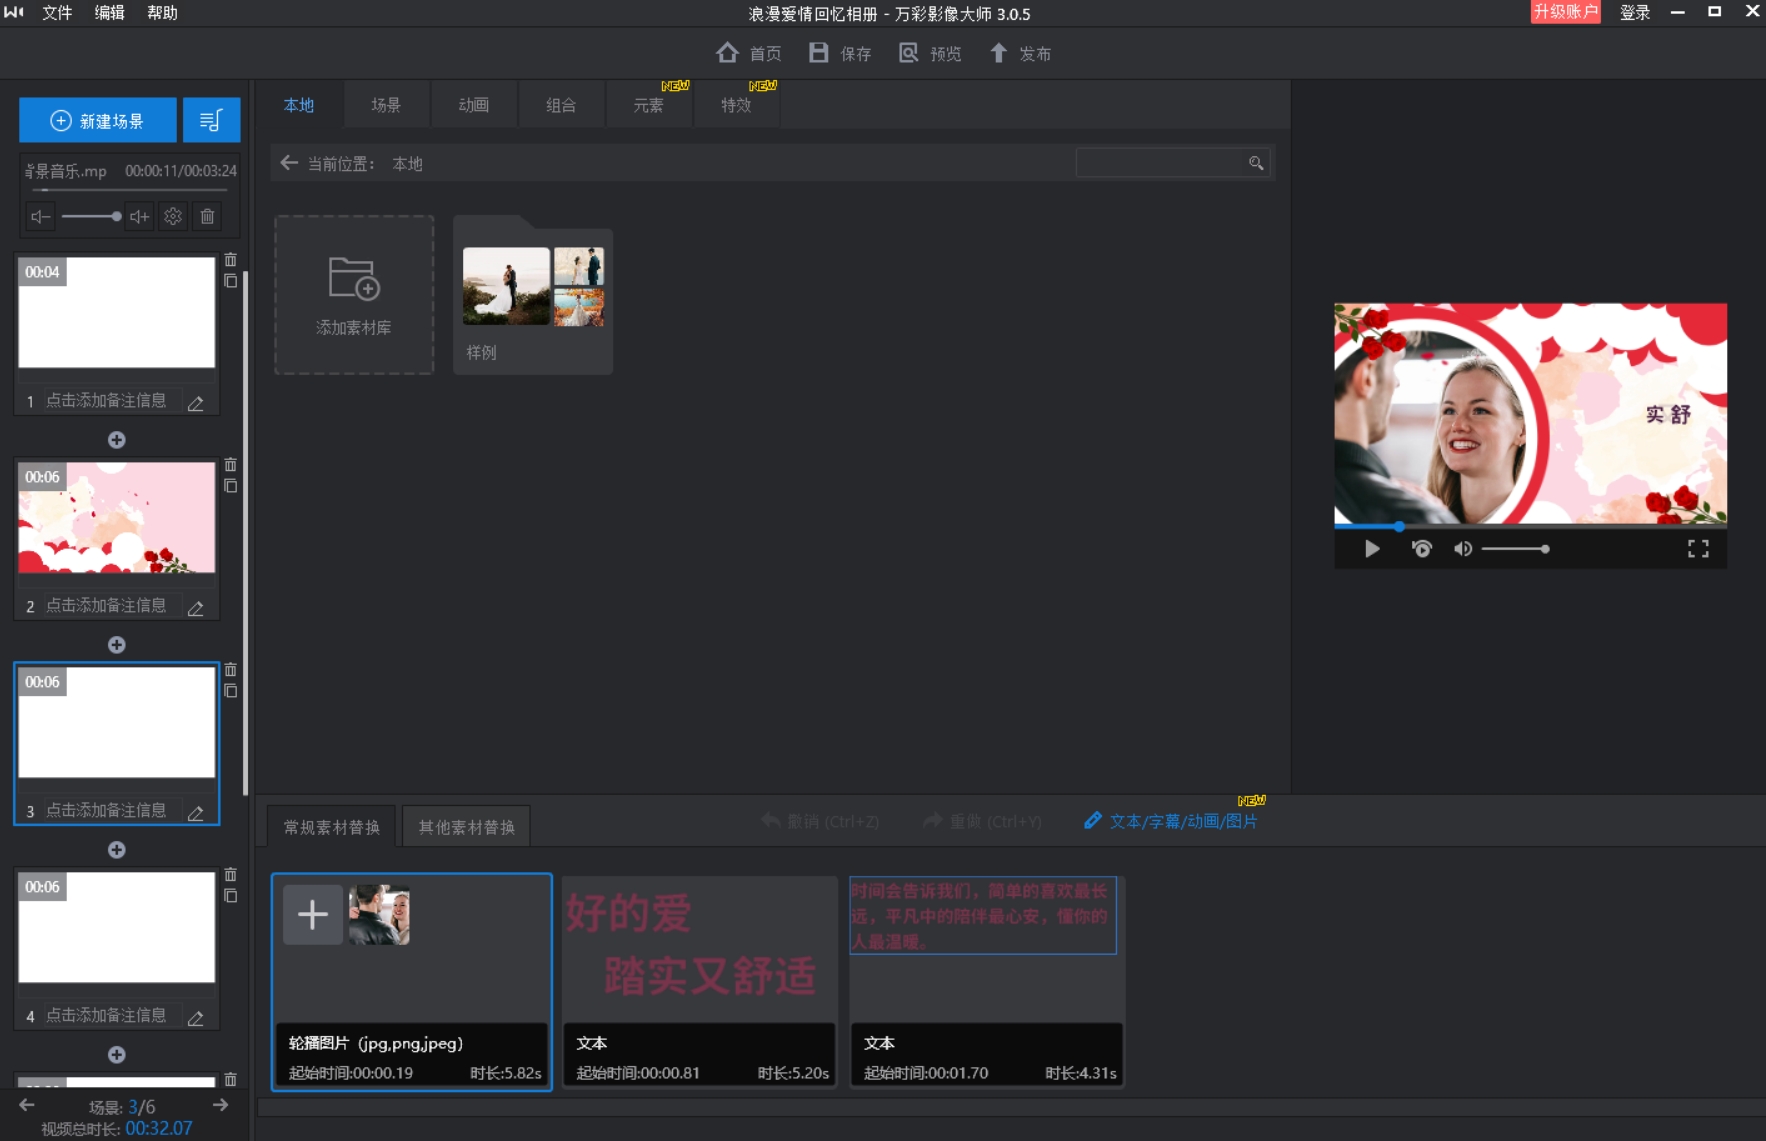Open the 帮助 menu
Image resolution: width=1766 pixels, height=1141 pixels.
coord(162,13)
